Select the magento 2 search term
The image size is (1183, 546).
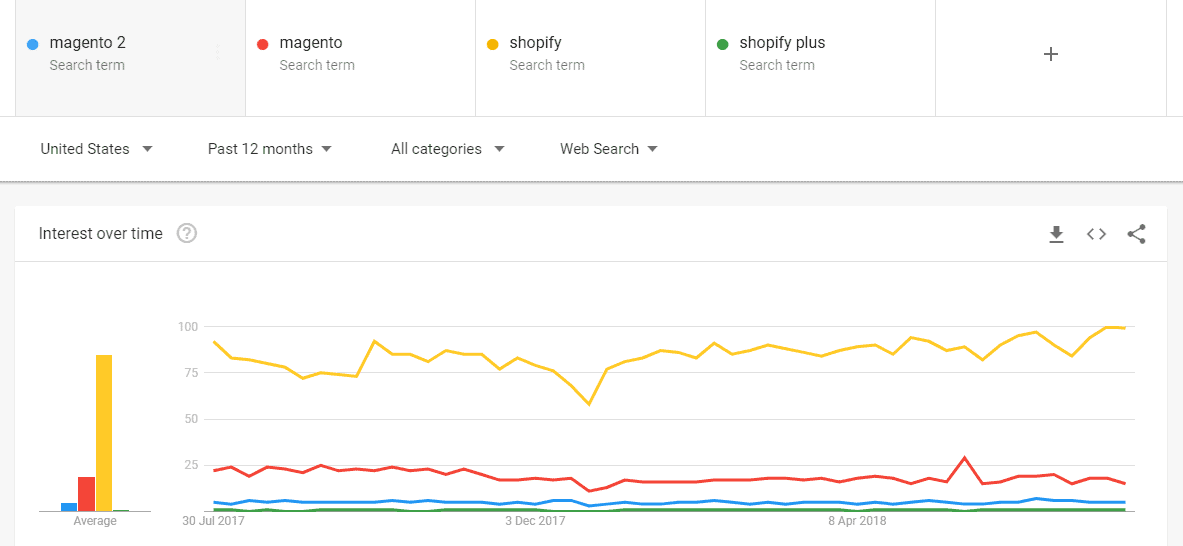tap(88, 43)
